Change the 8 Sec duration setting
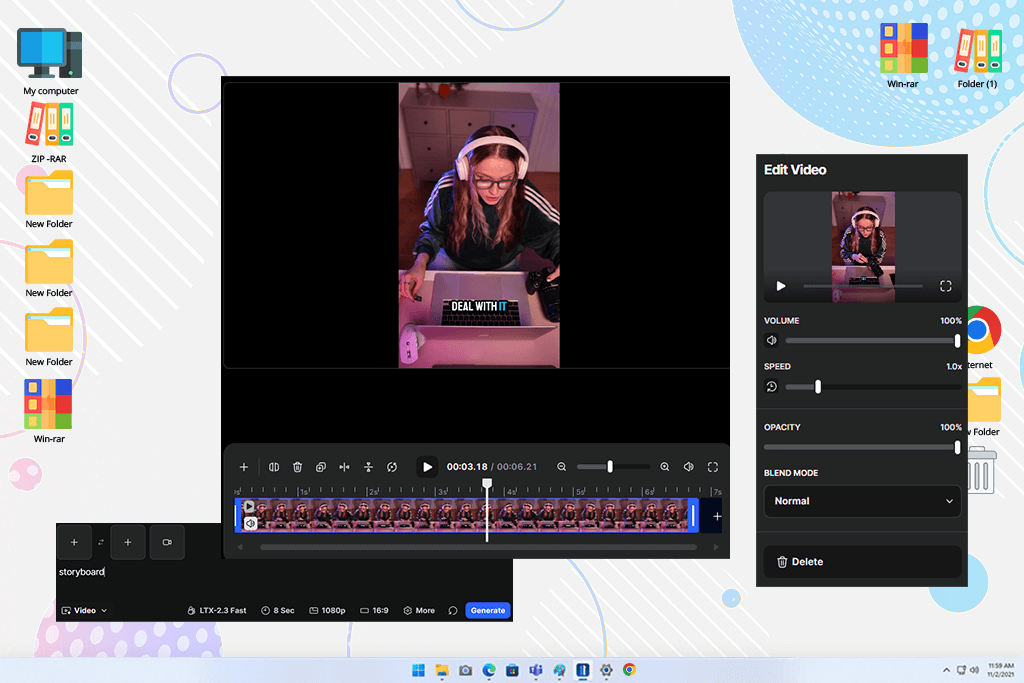Image resolution: width=1024 pixels, height=683 pixels. point(278,611)
